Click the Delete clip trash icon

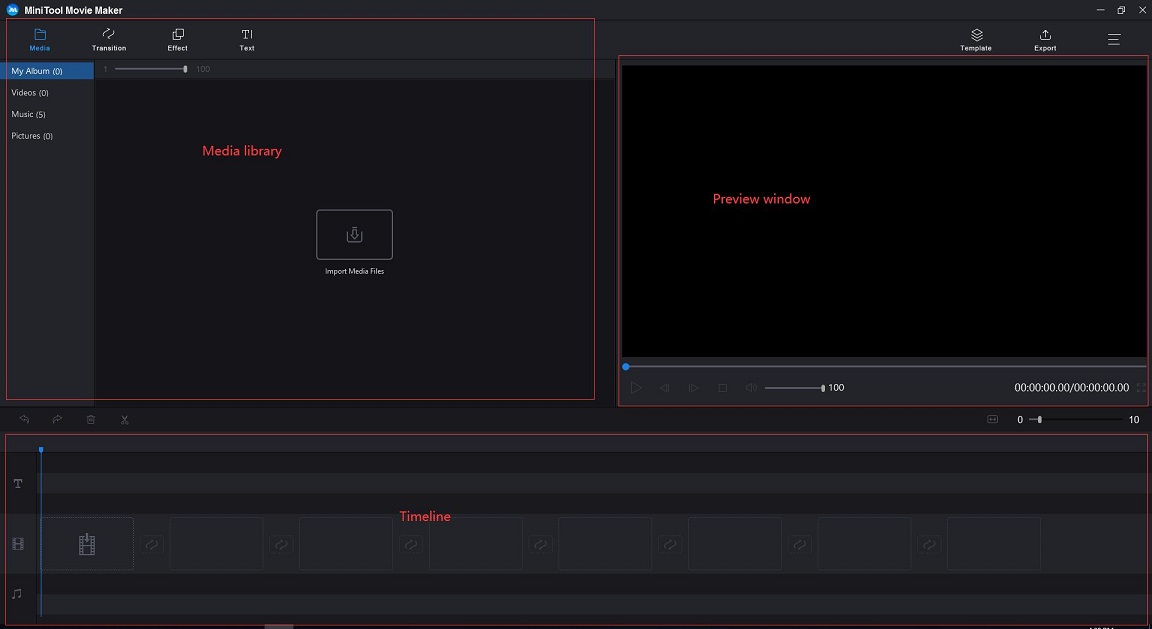[90, 419]
